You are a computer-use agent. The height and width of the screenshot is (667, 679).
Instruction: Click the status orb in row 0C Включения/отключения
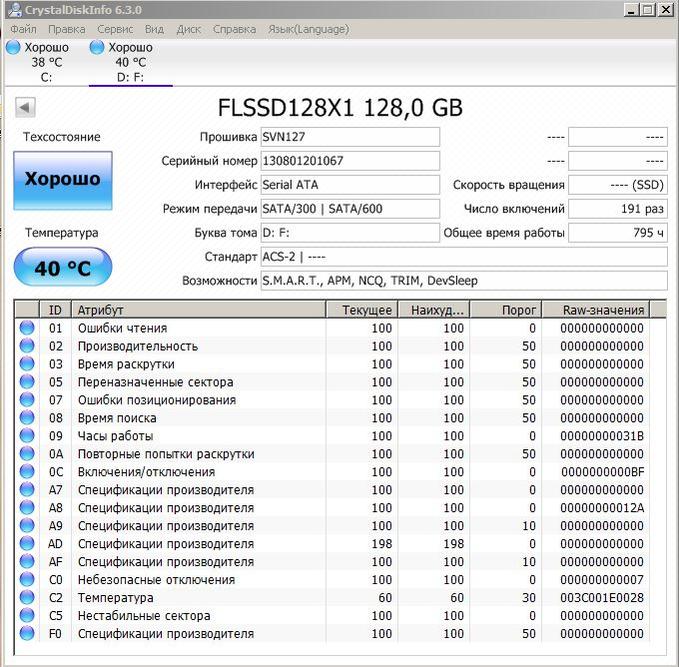click(27, 472)
